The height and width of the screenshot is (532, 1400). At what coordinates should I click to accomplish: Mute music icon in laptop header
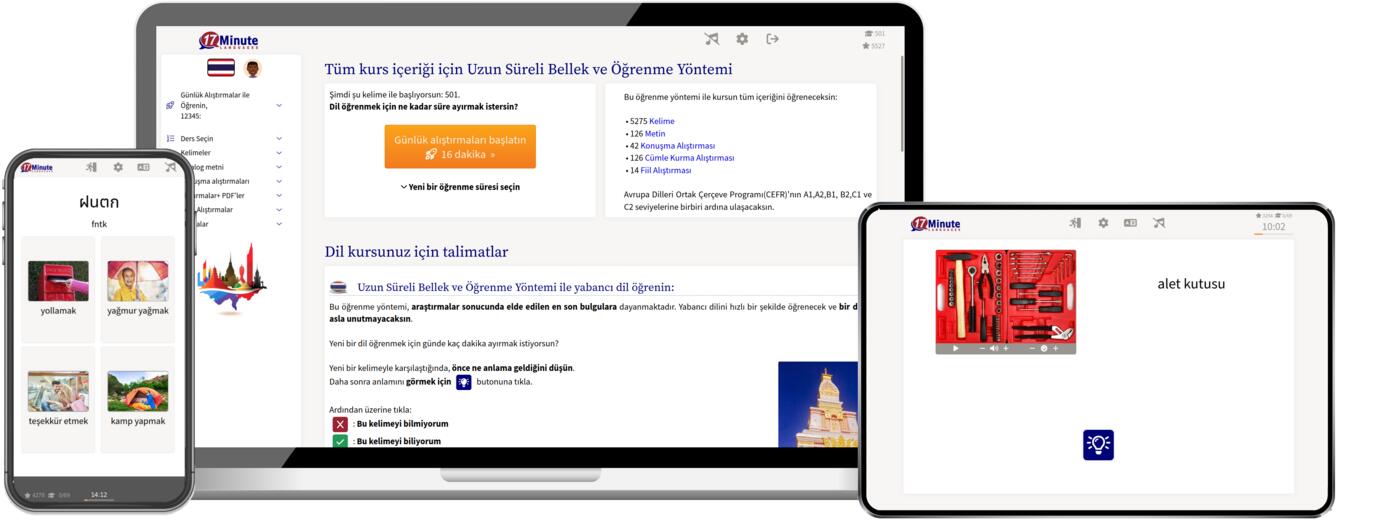click(x=711, y=39)
